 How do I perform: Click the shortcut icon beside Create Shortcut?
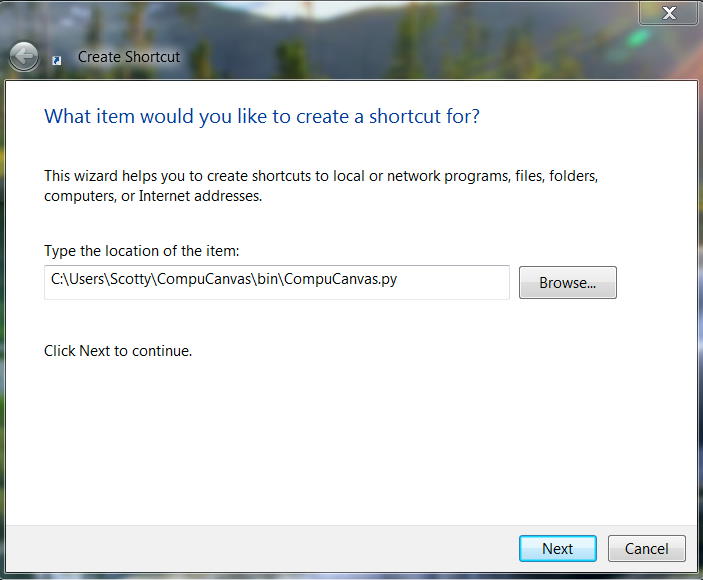pyautogui.click(x=56, y=61)
